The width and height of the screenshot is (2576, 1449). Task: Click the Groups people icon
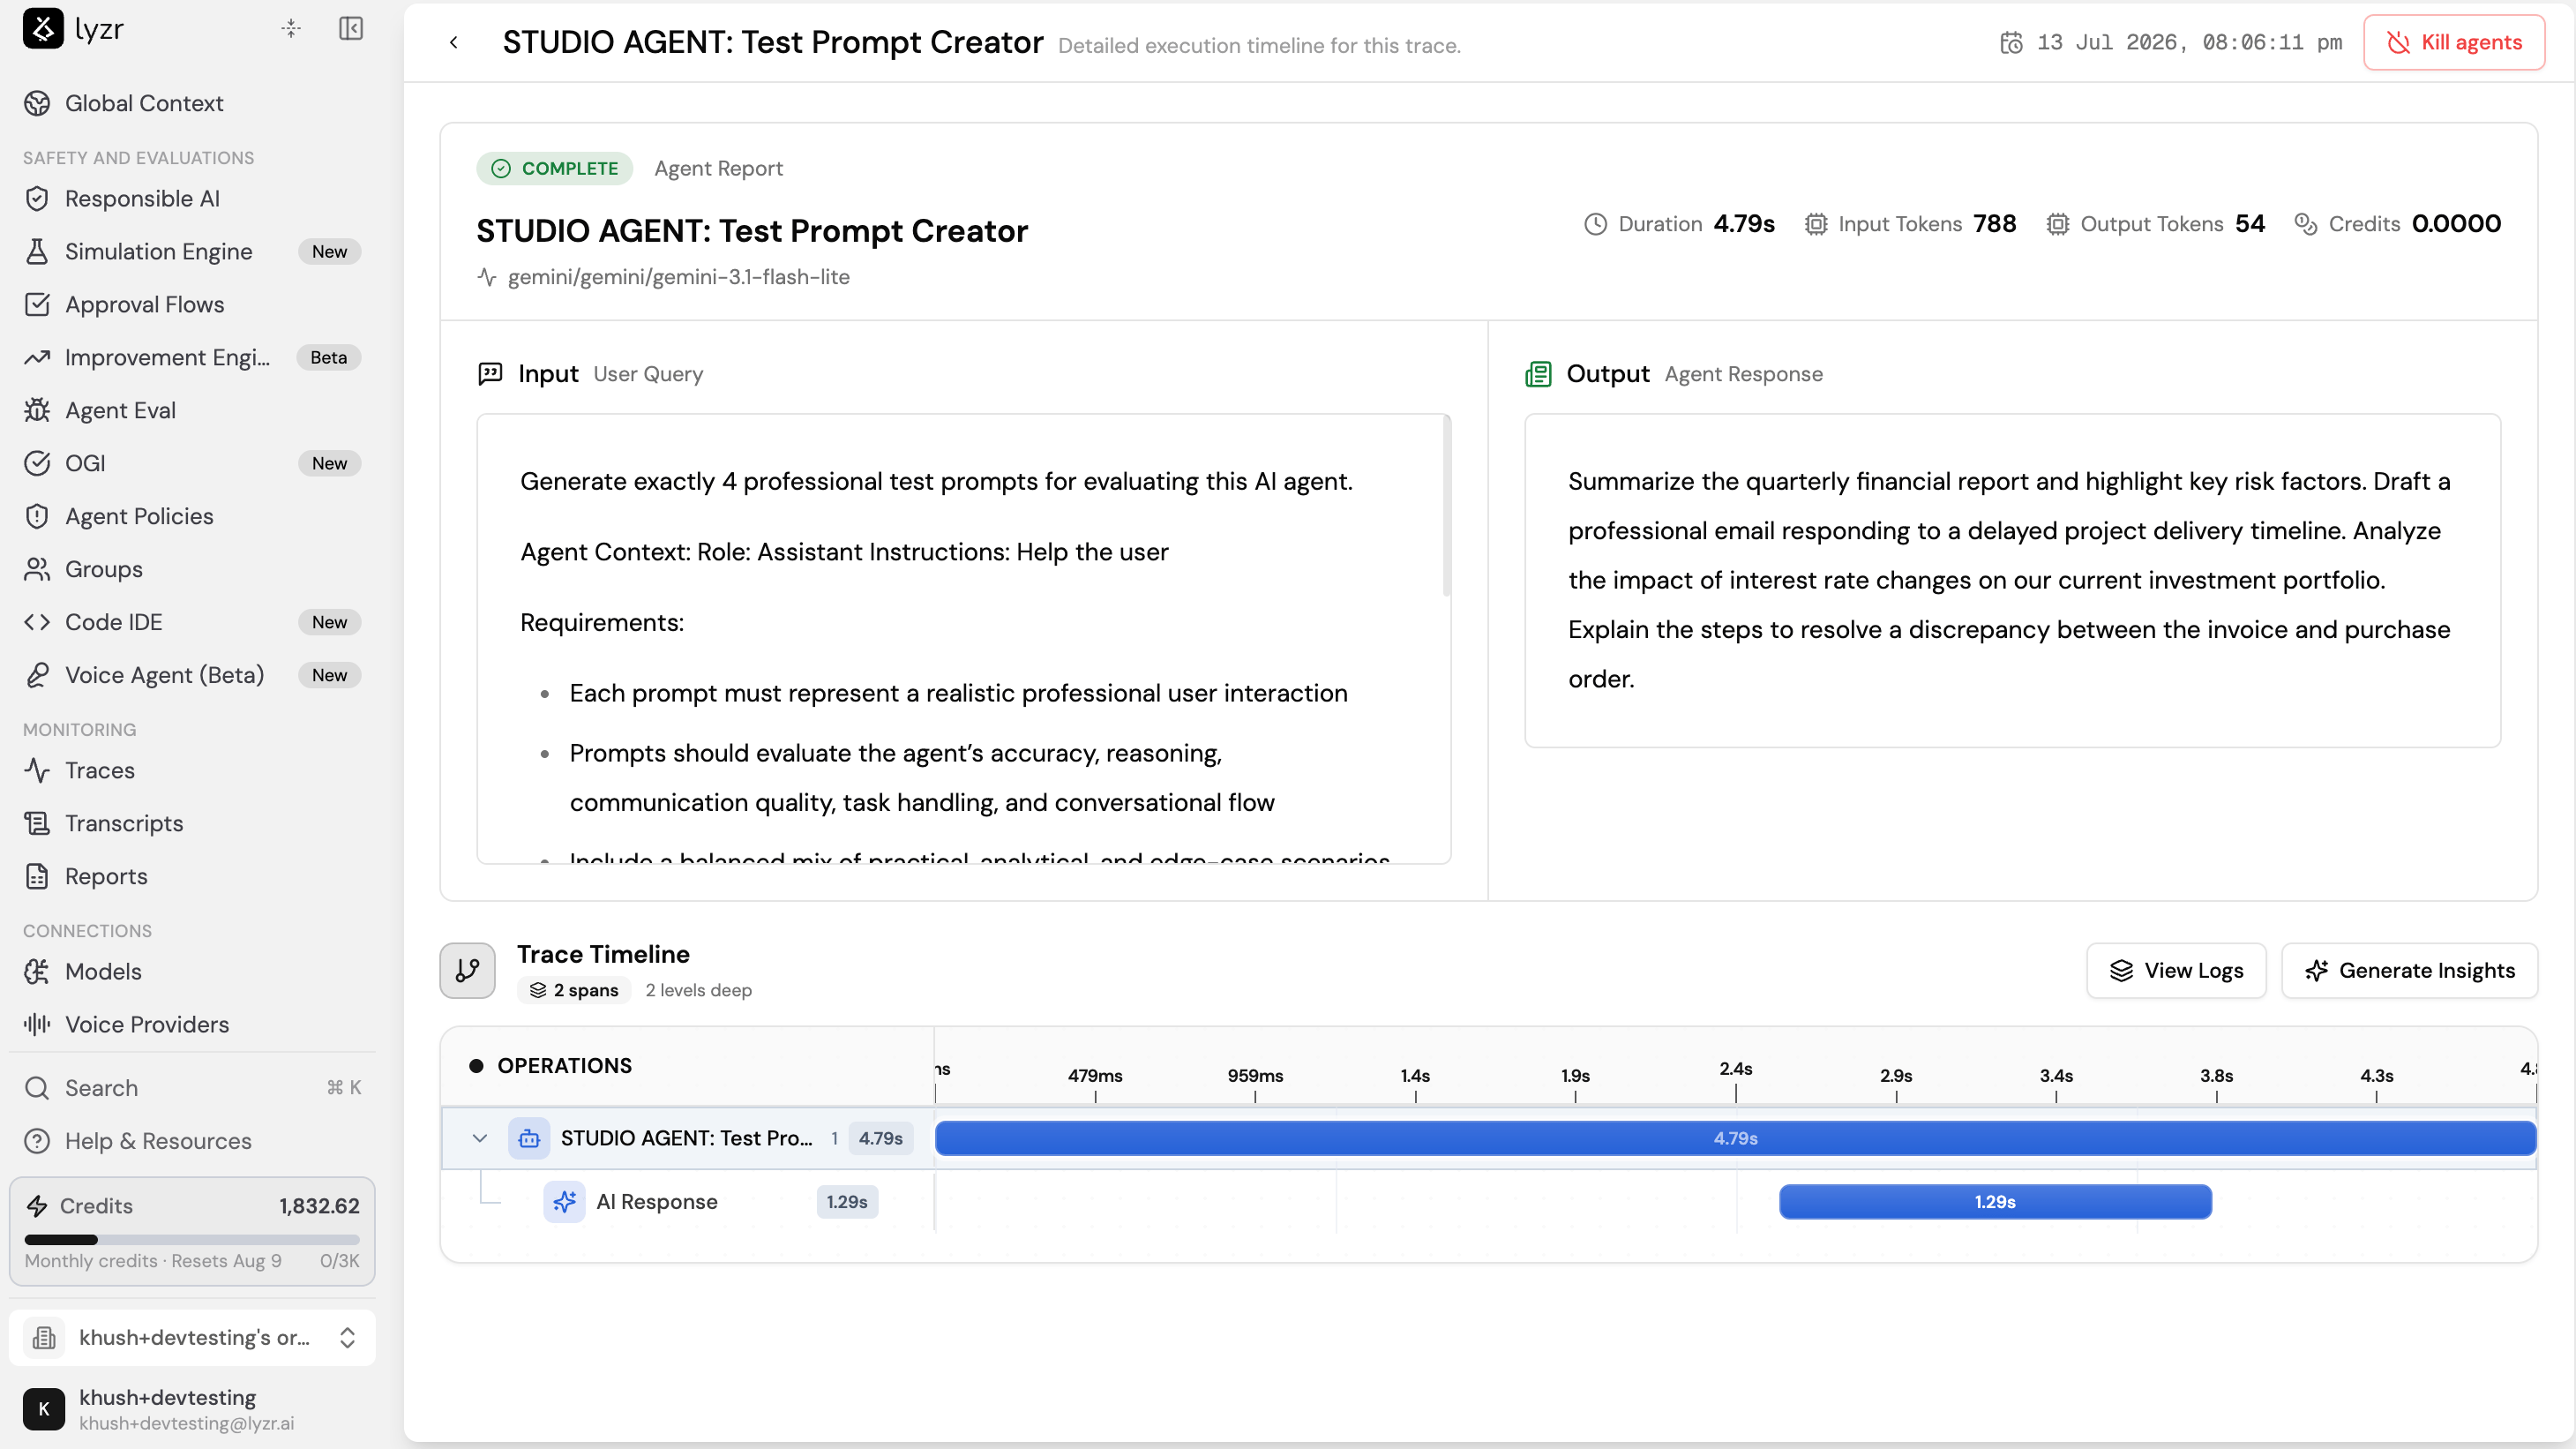(37, 569)
